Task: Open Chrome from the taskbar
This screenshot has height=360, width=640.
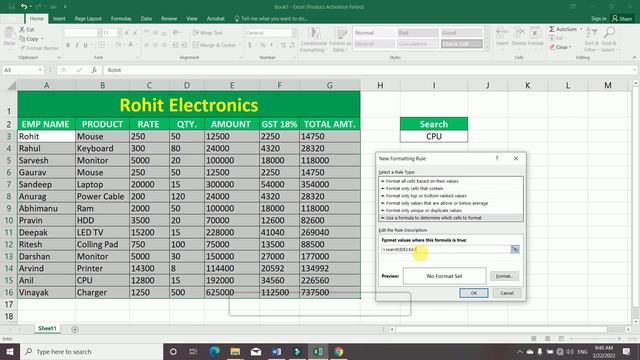Action: coord(338,351)
